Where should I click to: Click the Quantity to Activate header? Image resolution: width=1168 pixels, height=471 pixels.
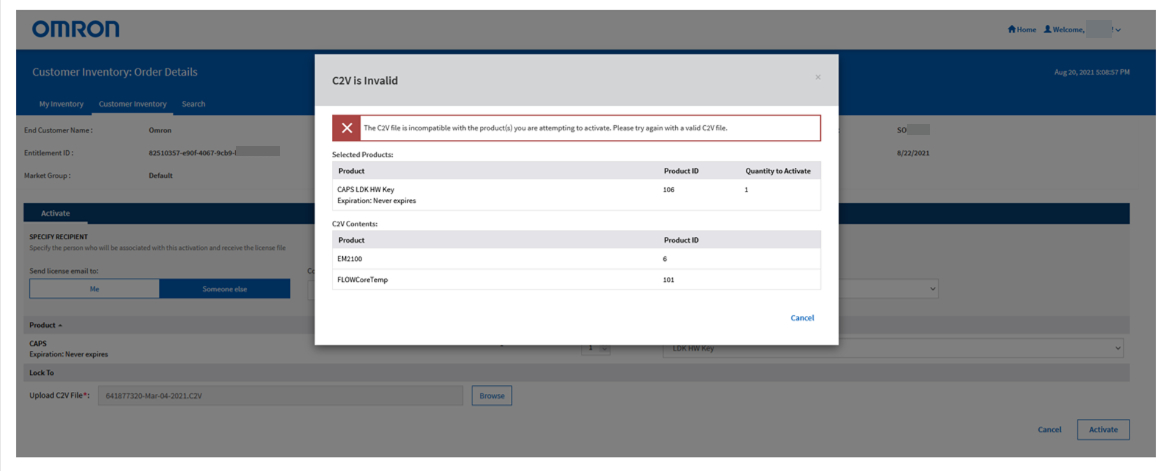(778, 171)
